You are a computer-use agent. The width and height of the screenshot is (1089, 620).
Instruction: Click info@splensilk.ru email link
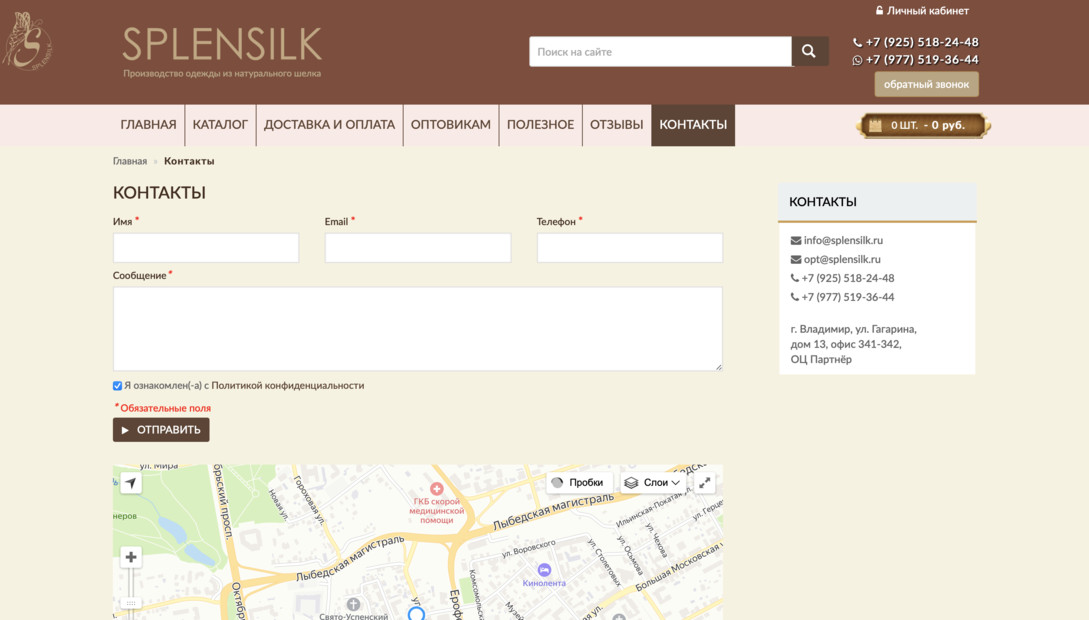click(x=843, y=240)
